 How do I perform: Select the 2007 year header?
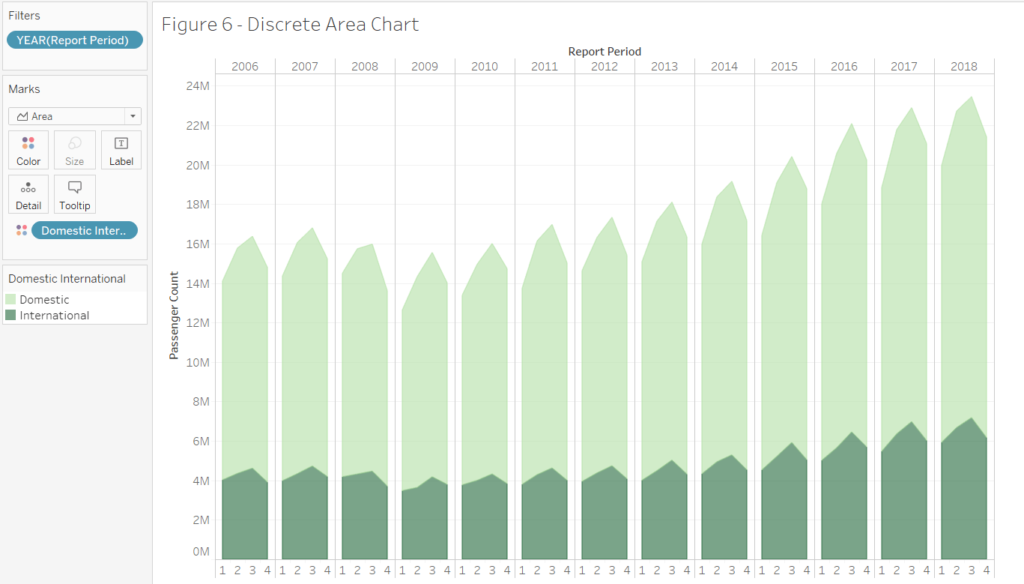305,67
